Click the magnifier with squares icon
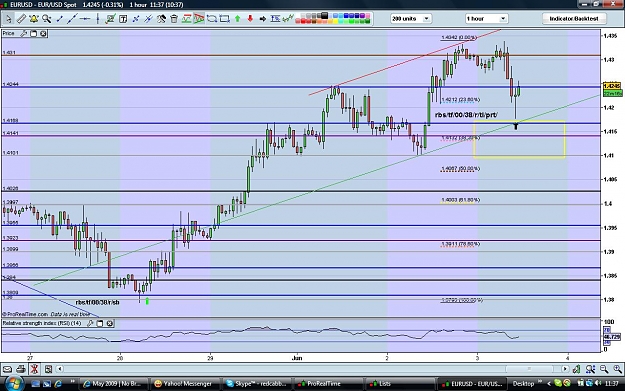This screenshot has height=391, width=625. (590, 369)
